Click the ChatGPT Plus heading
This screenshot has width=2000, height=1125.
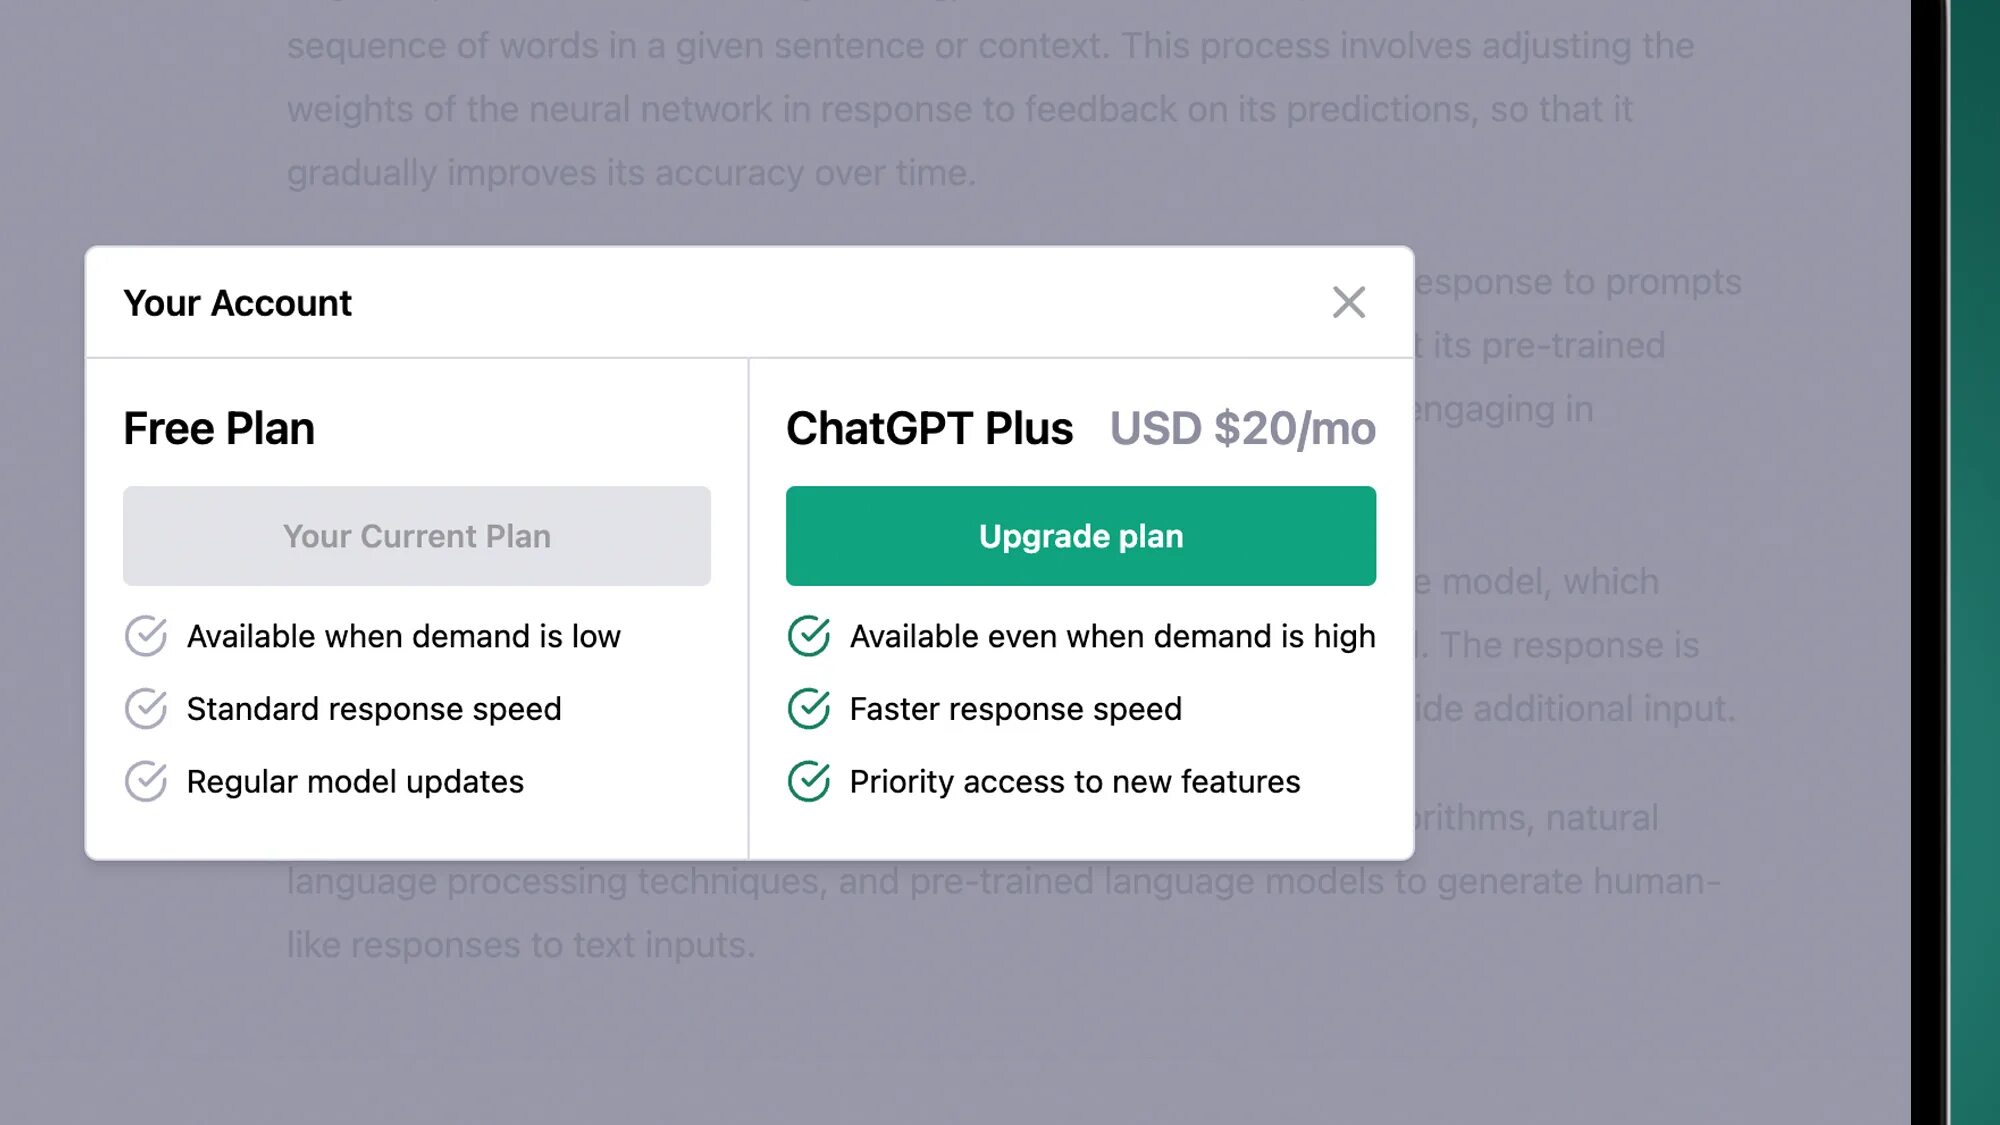point(929,429)
